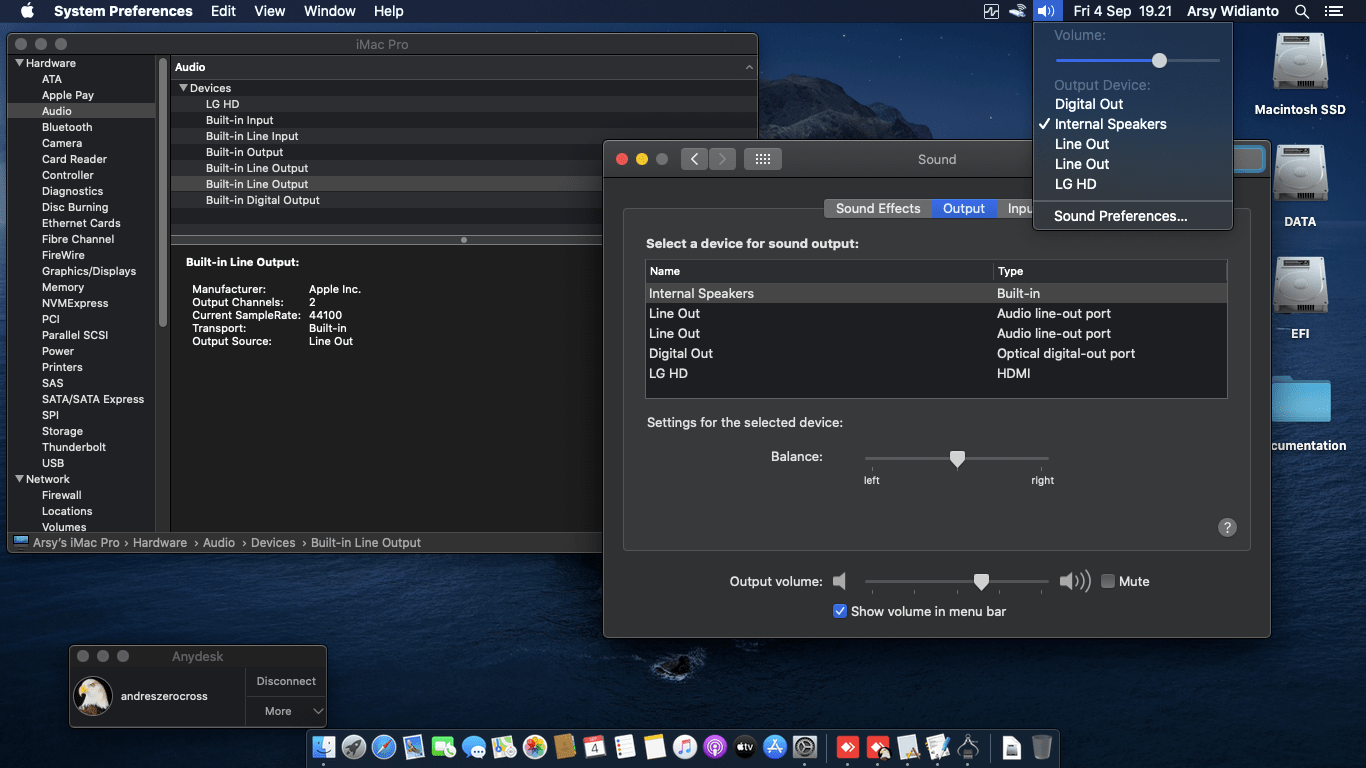Open Photos from the Dock
The height and width of the screenshot is (768, 1366).
534,747
